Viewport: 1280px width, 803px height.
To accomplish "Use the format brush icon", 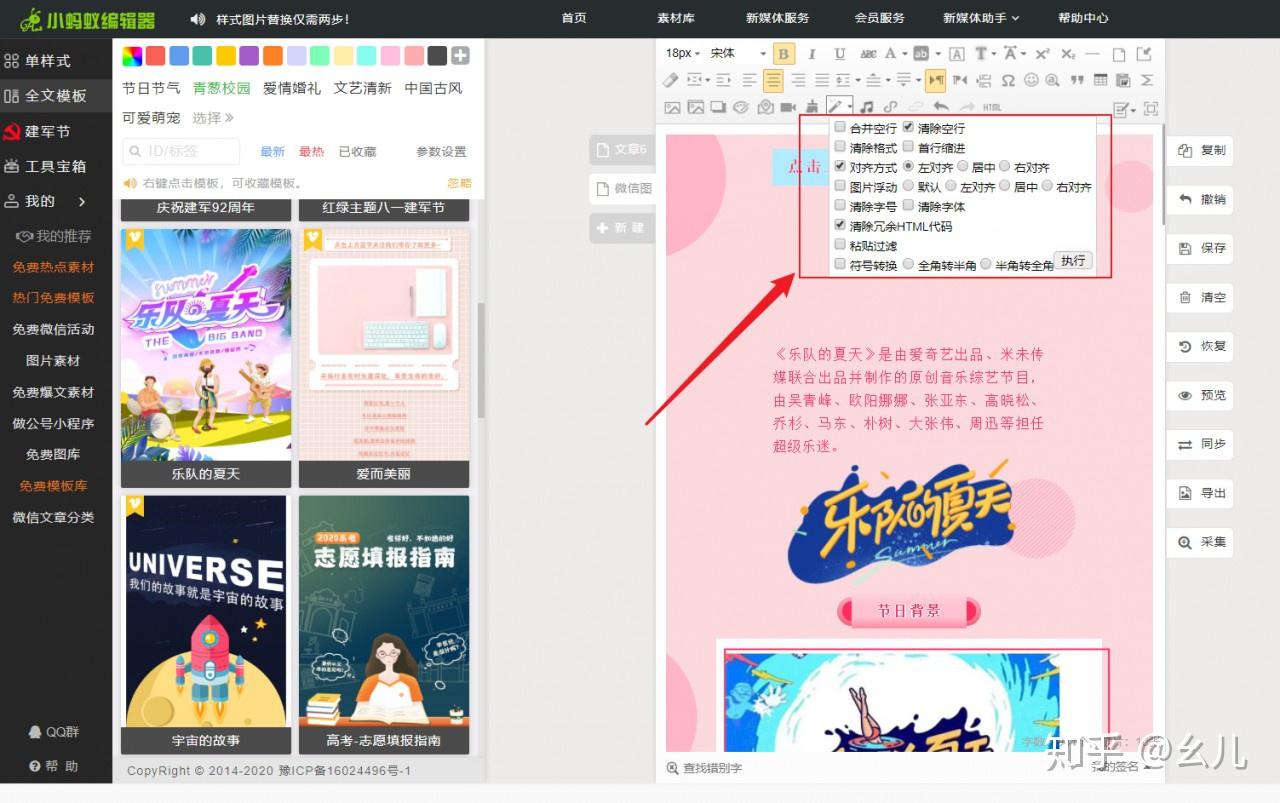I will pyautogui.click(x=811, y=107).
